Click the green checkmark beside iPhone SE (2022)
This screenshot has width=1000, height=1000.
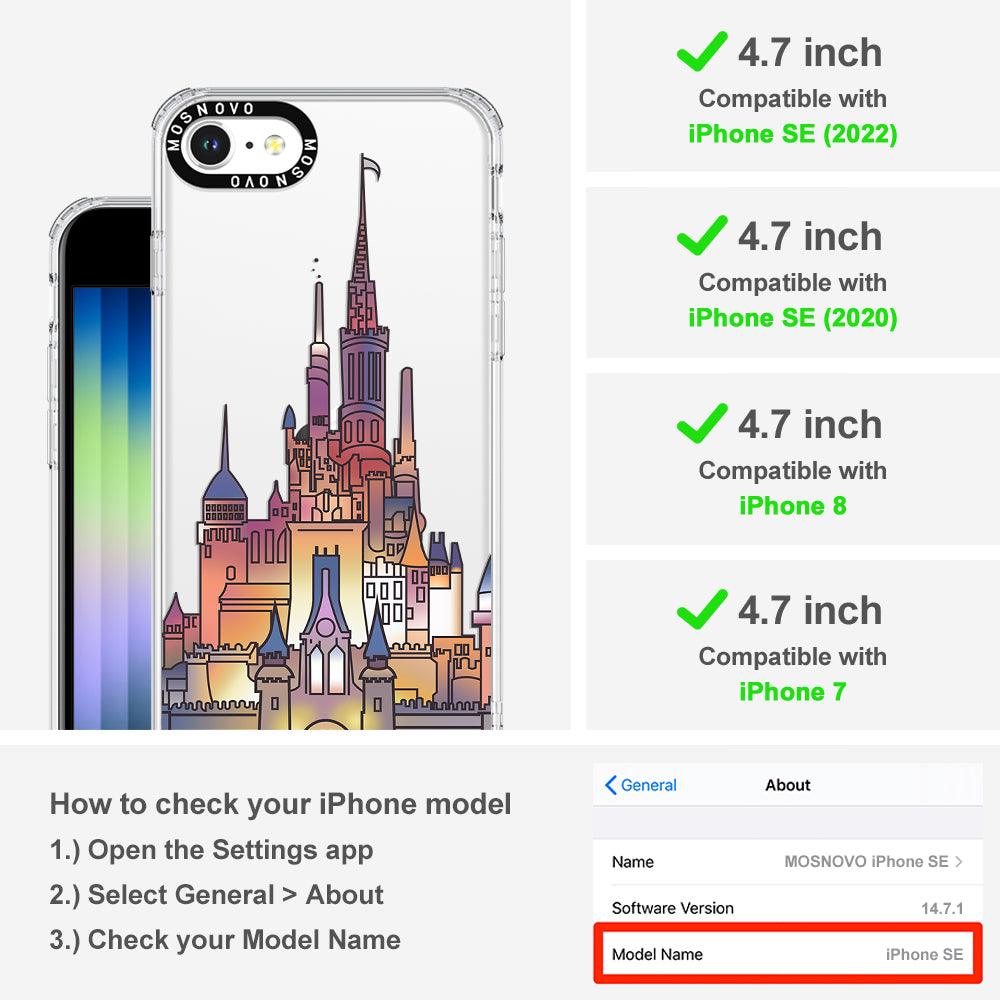click(702, 51)
